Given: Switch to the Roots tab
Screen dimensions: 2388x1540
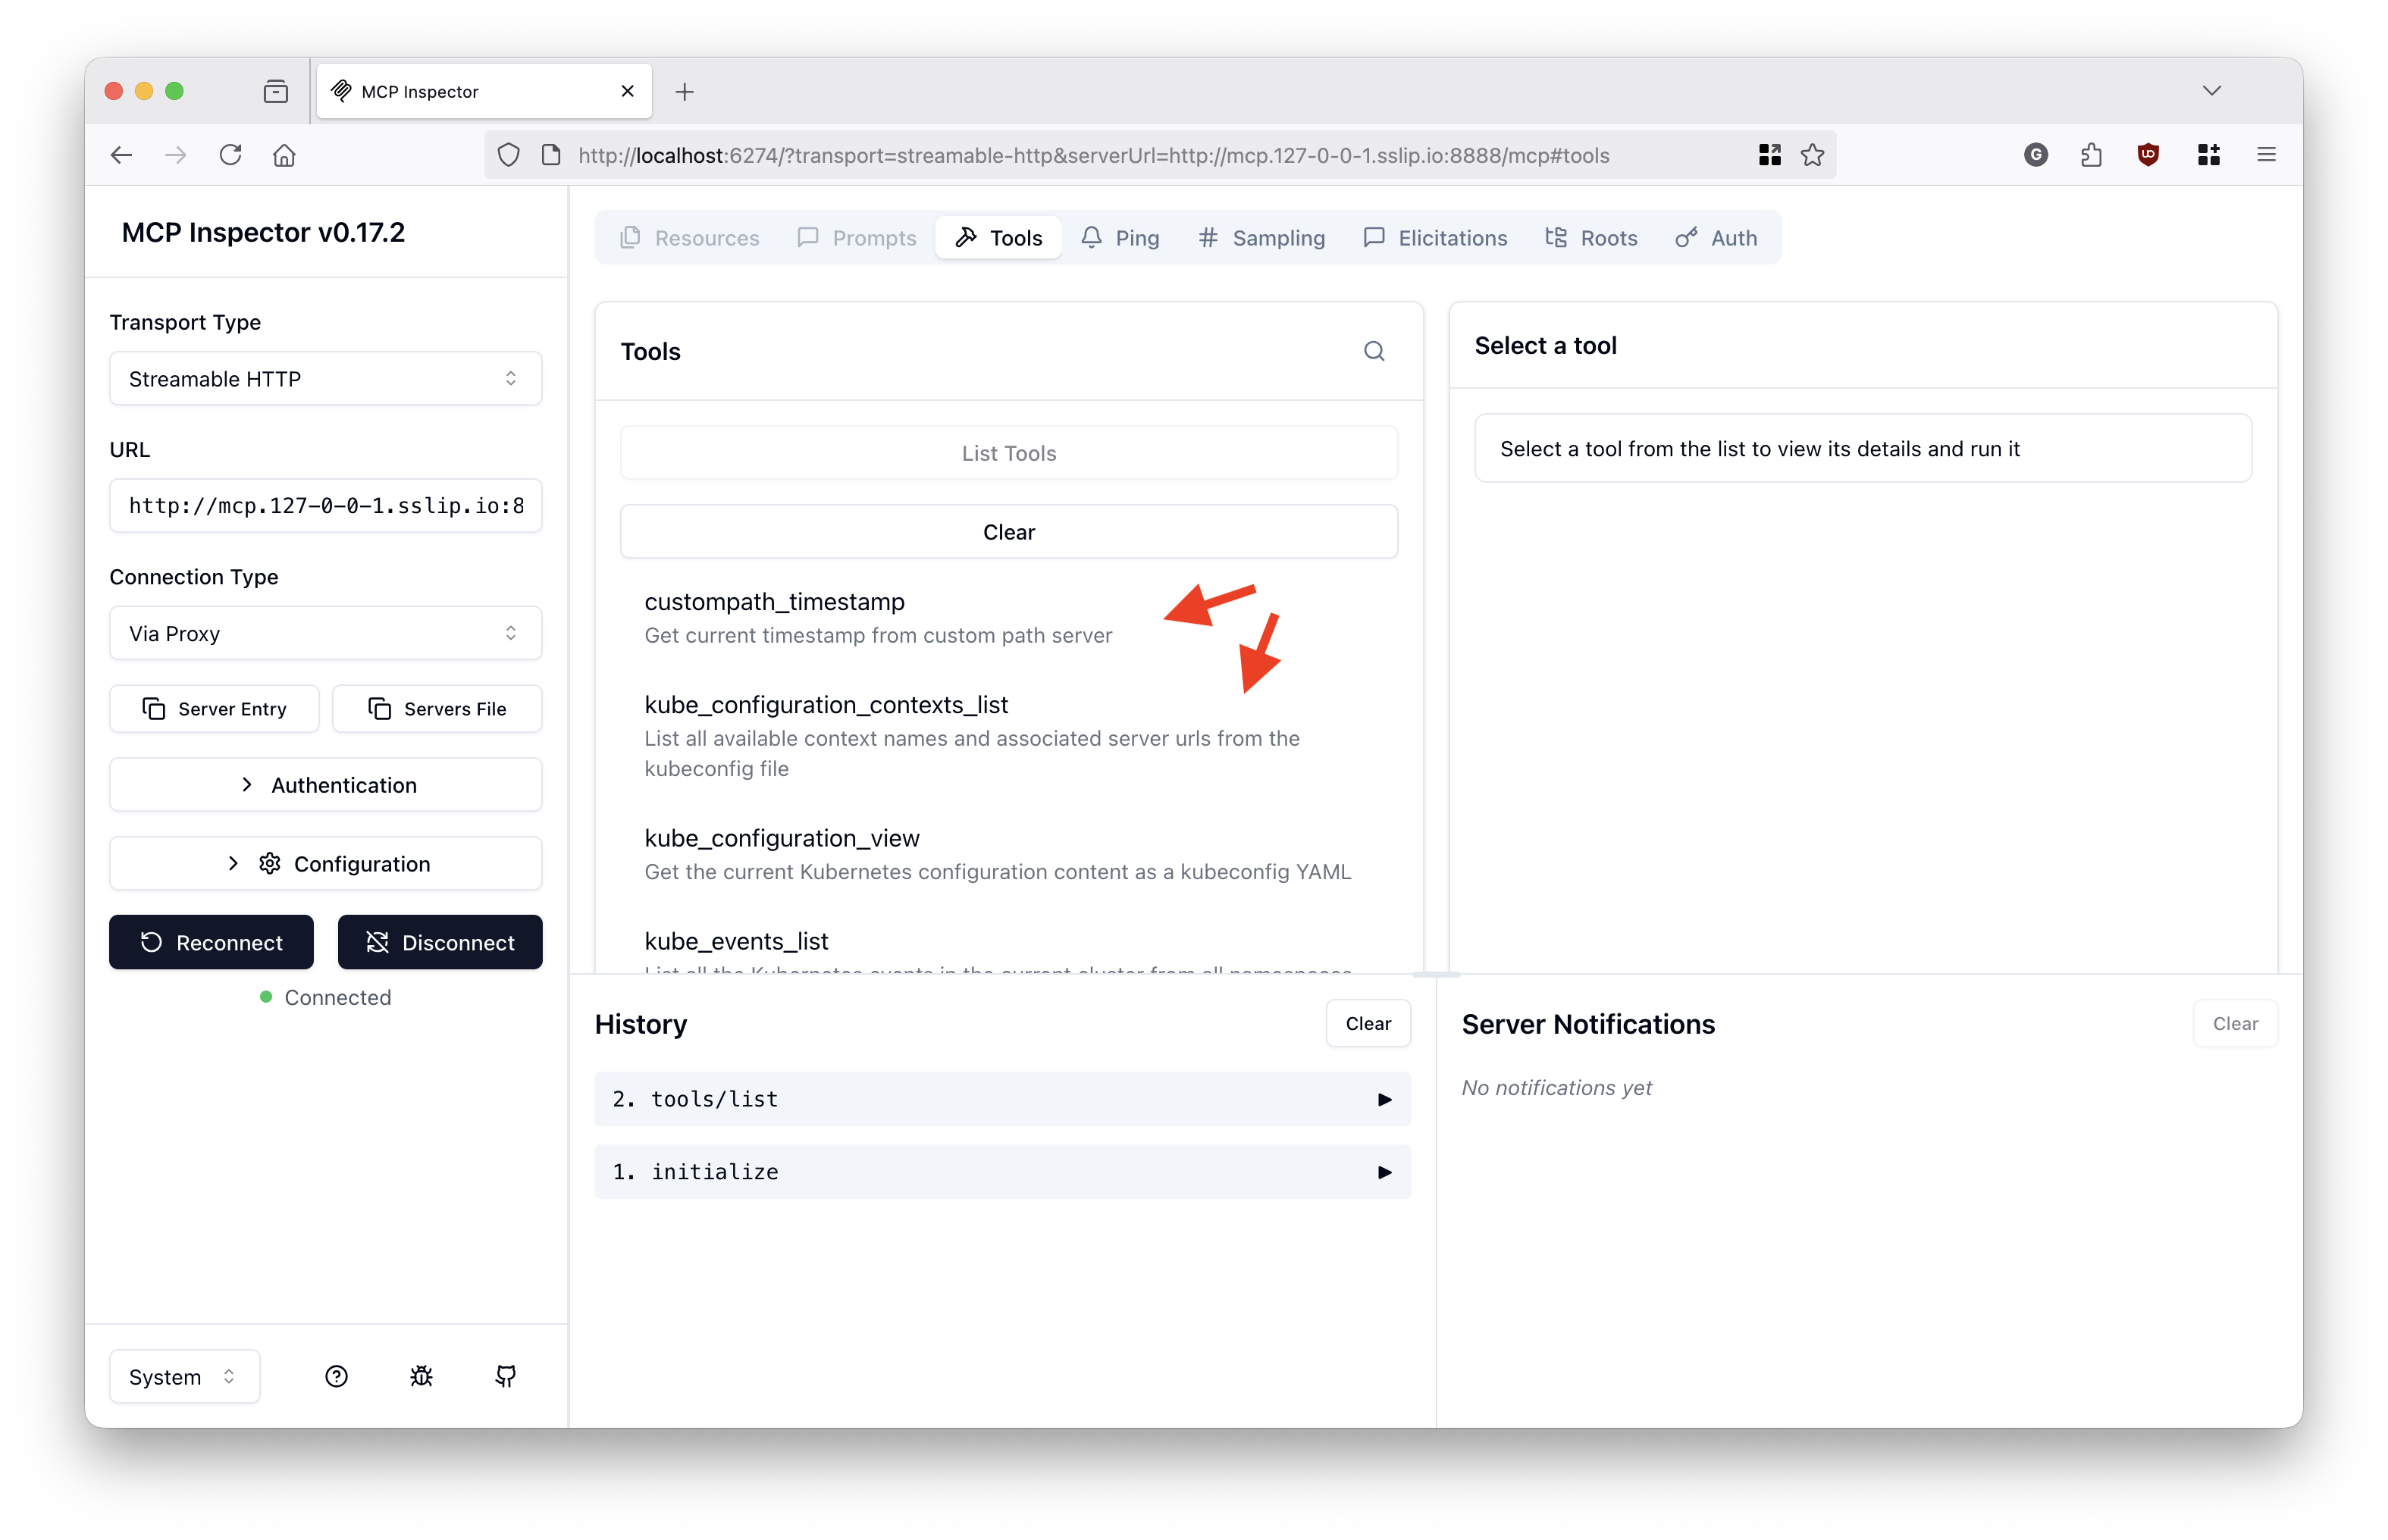Looking at the screenshot, I should 1591,238.
